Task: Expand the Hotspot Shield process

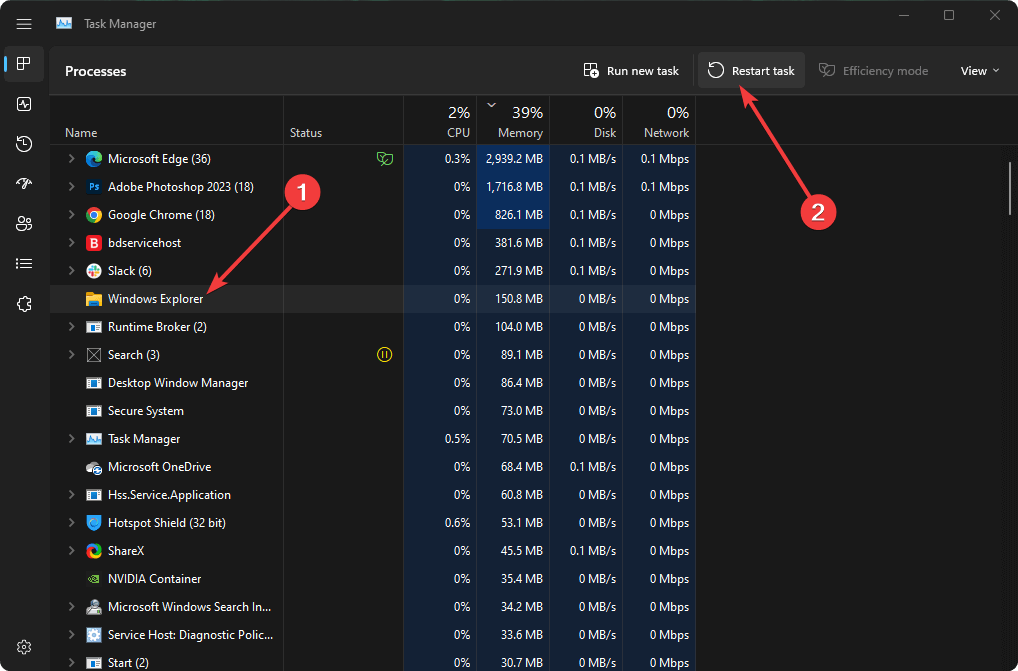Action: (x=71, y=523)
